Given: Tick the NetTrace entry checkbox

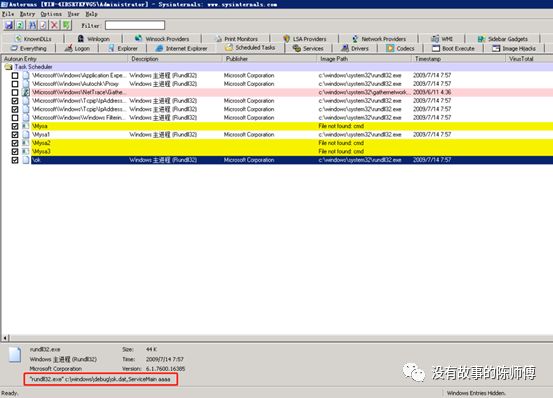Looking at the screenshot, I should pos(15,92).
